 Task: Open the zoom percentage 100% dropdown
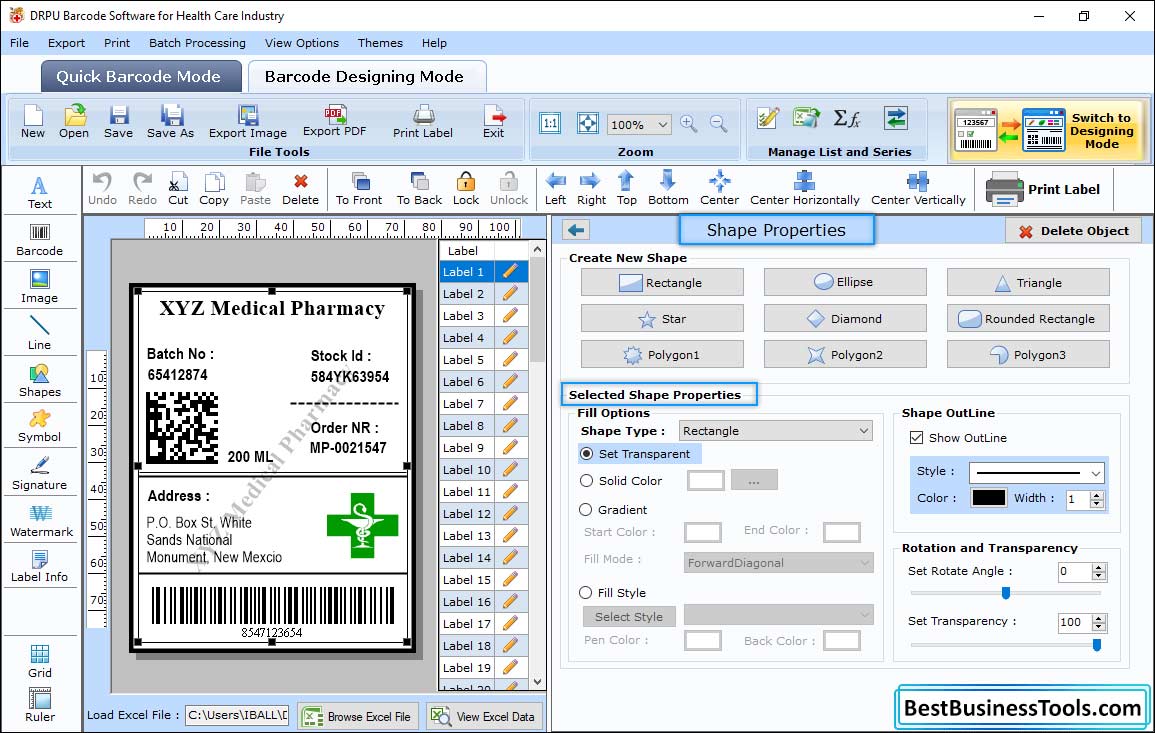pyautogui.click(x=639, y=124)
